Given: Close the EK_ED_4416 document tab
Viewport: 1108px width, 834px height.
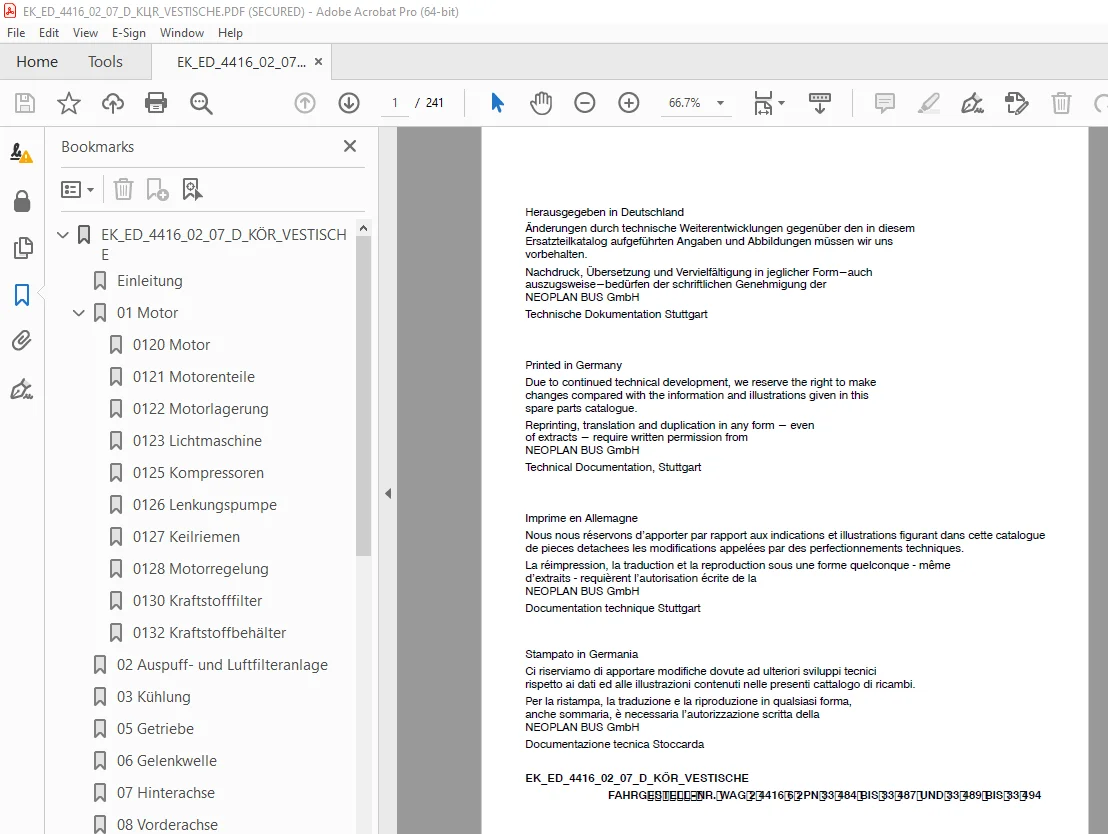Looking at the screenshot, I should 319,61.
